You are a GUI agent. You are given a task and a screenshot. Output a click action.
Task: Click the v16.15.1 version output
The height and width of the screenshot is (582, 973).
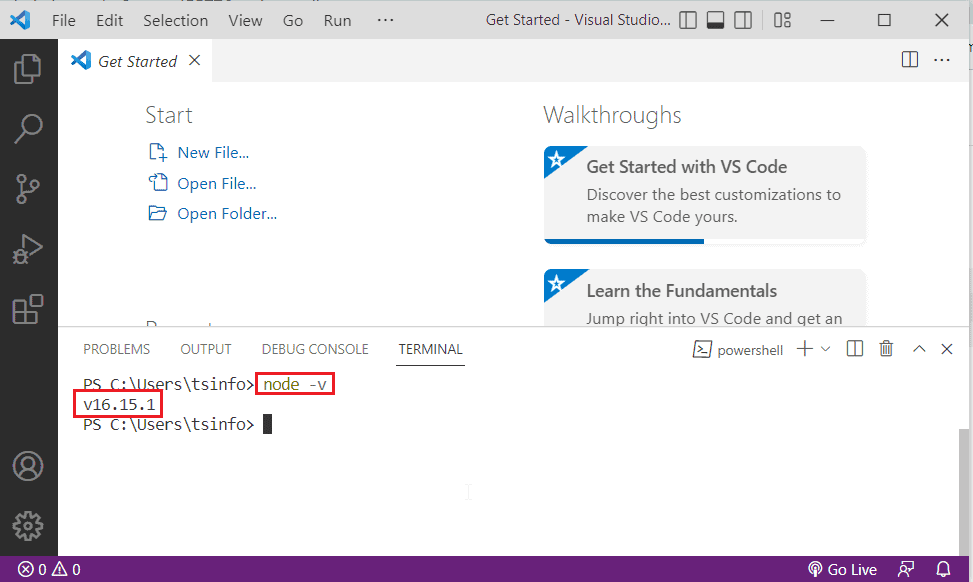(x=119, y=404)
